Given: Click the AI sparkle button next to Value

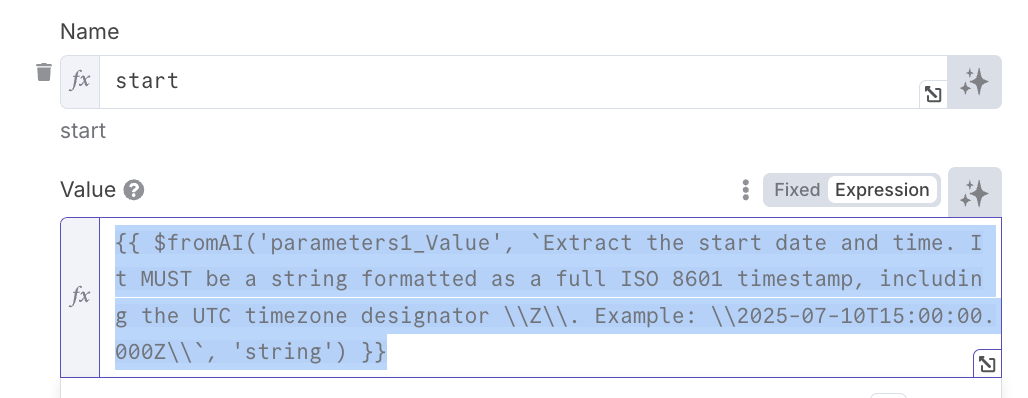Looking at the screenshot, I should pyautogui.click(x=974, y=193).
